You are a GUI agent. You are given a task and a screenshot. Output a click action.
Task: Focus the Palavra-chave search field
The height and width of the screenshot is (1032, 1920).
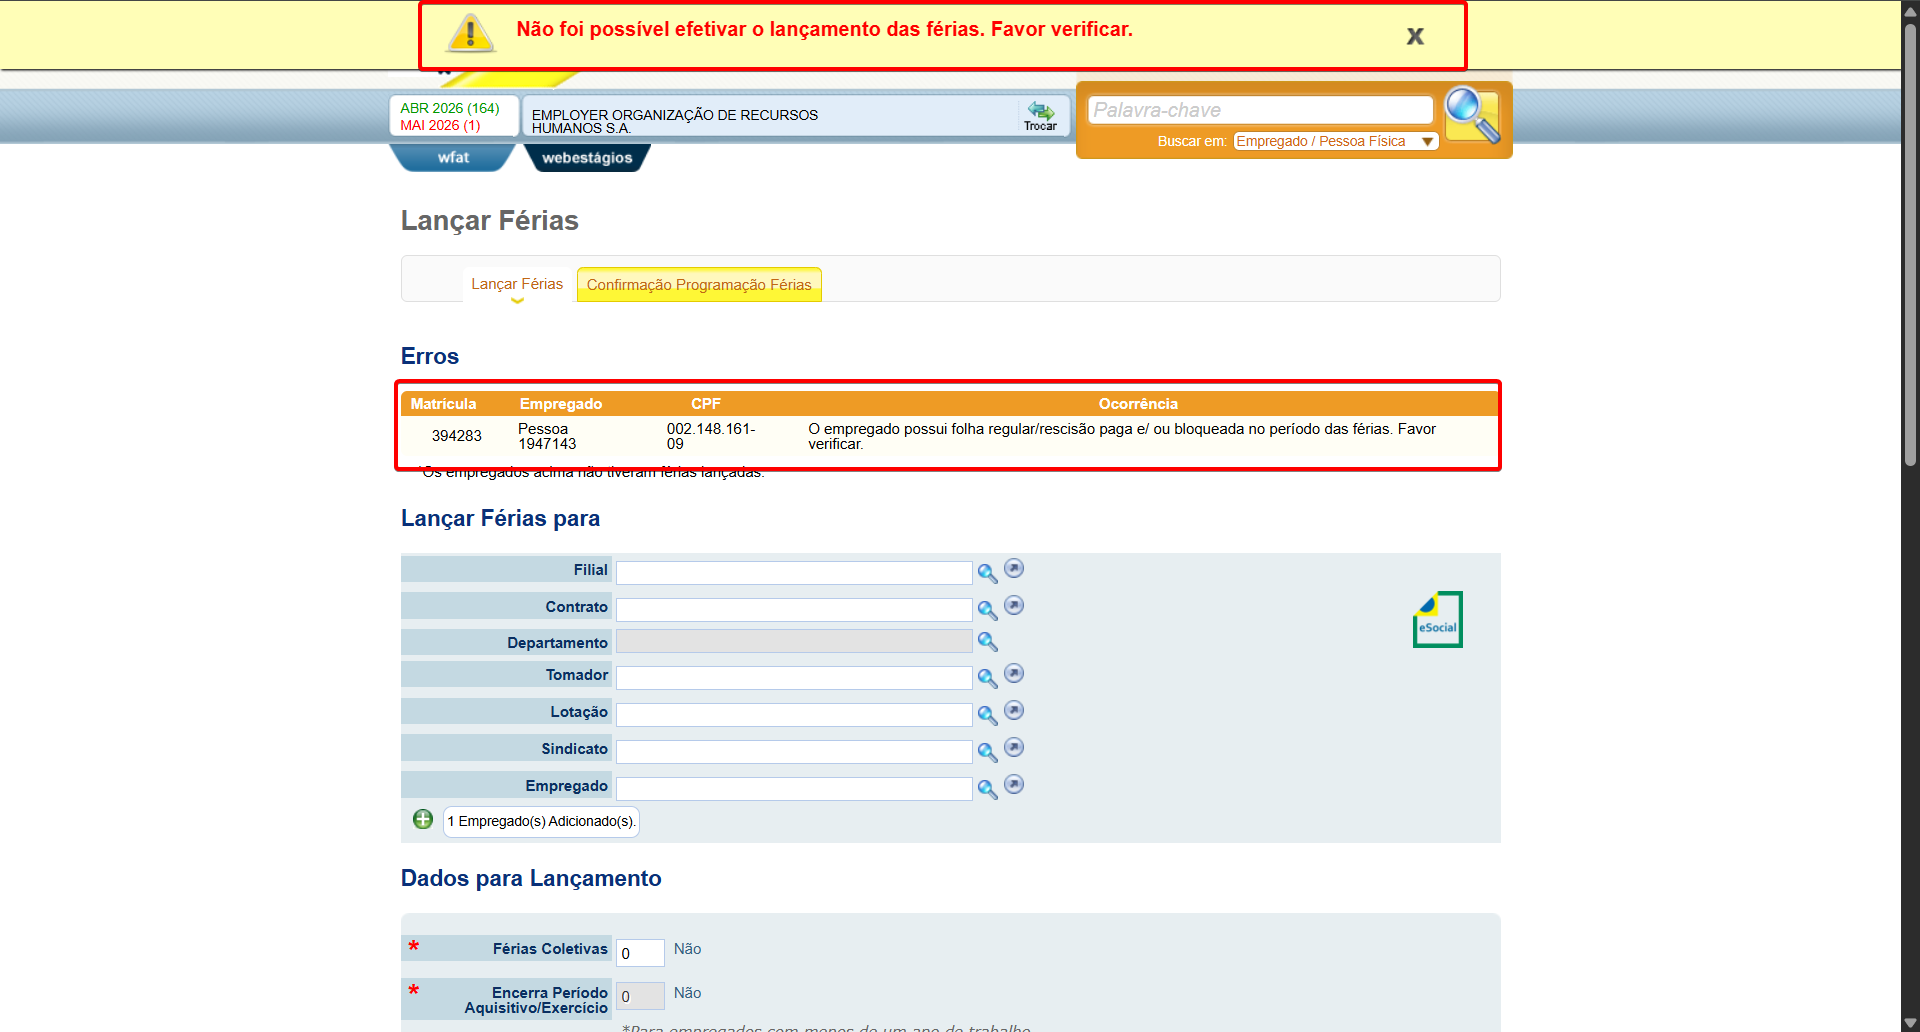tap(1260, 110)
